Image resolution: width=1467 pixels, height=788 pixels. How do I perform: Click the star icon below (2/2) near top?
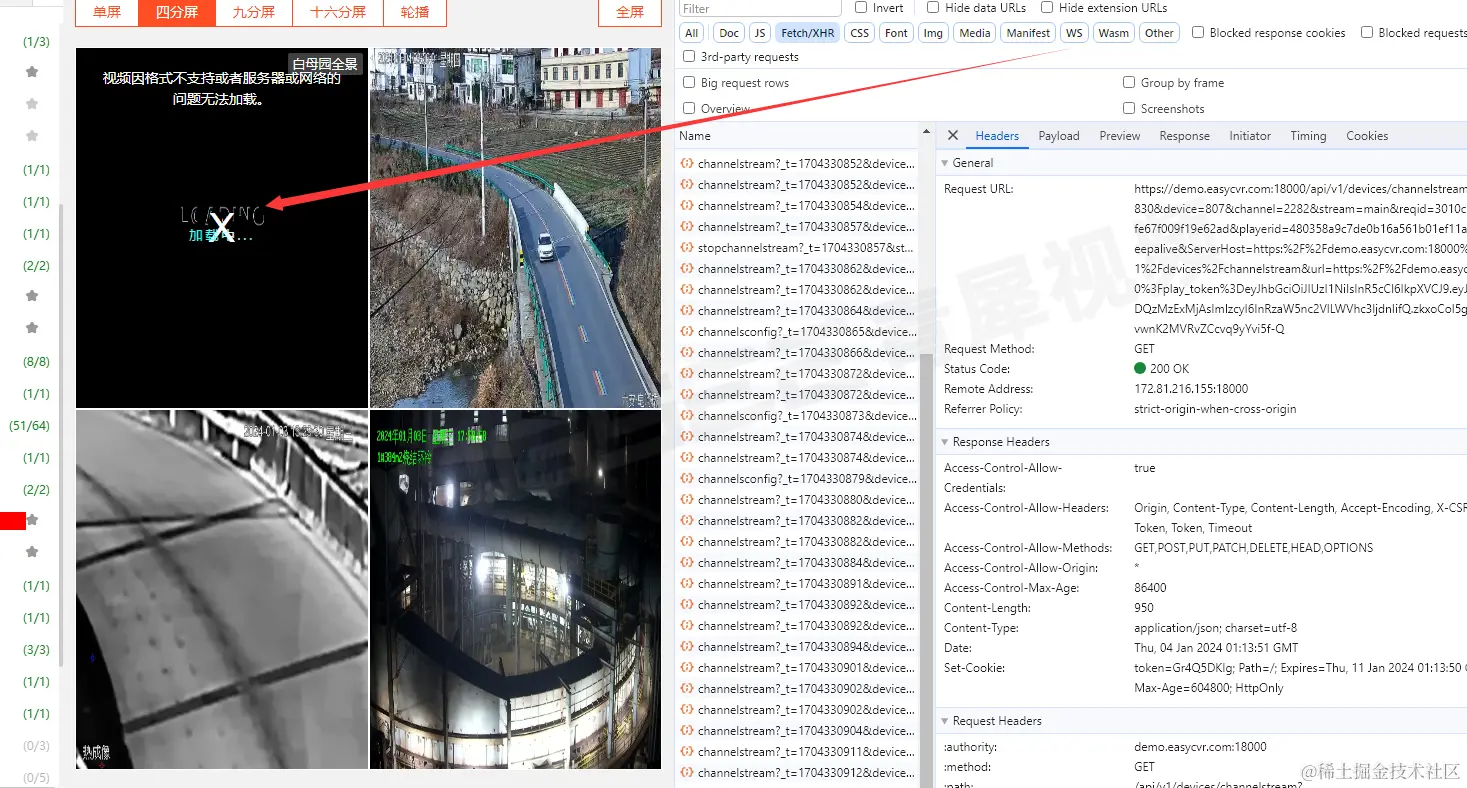(32, 296)
